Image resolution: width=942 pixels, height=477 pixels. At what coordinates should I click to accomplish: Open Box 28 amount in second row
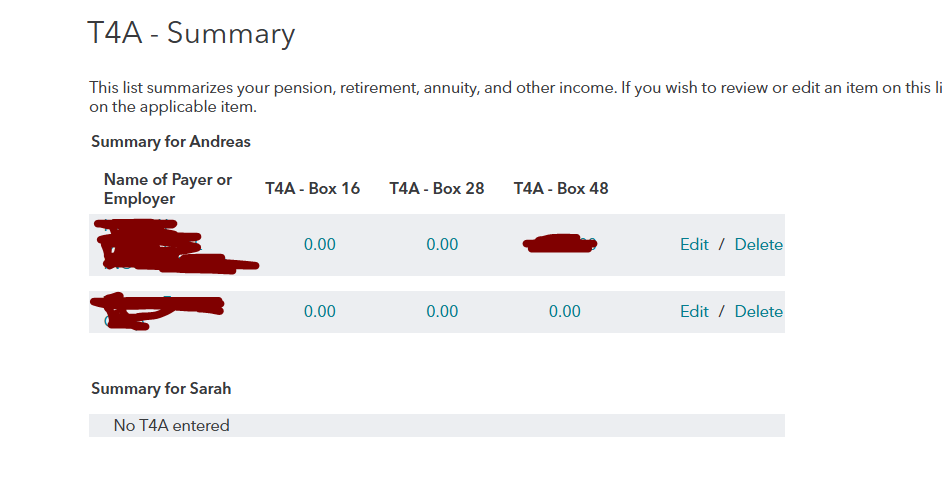(x=442, y=311)
